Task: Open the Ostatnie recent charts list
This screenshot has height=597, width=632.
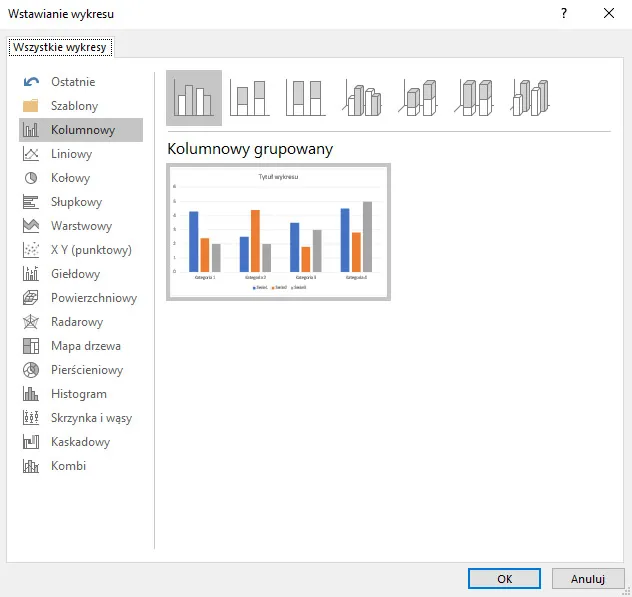Action: tap(73, 82)
